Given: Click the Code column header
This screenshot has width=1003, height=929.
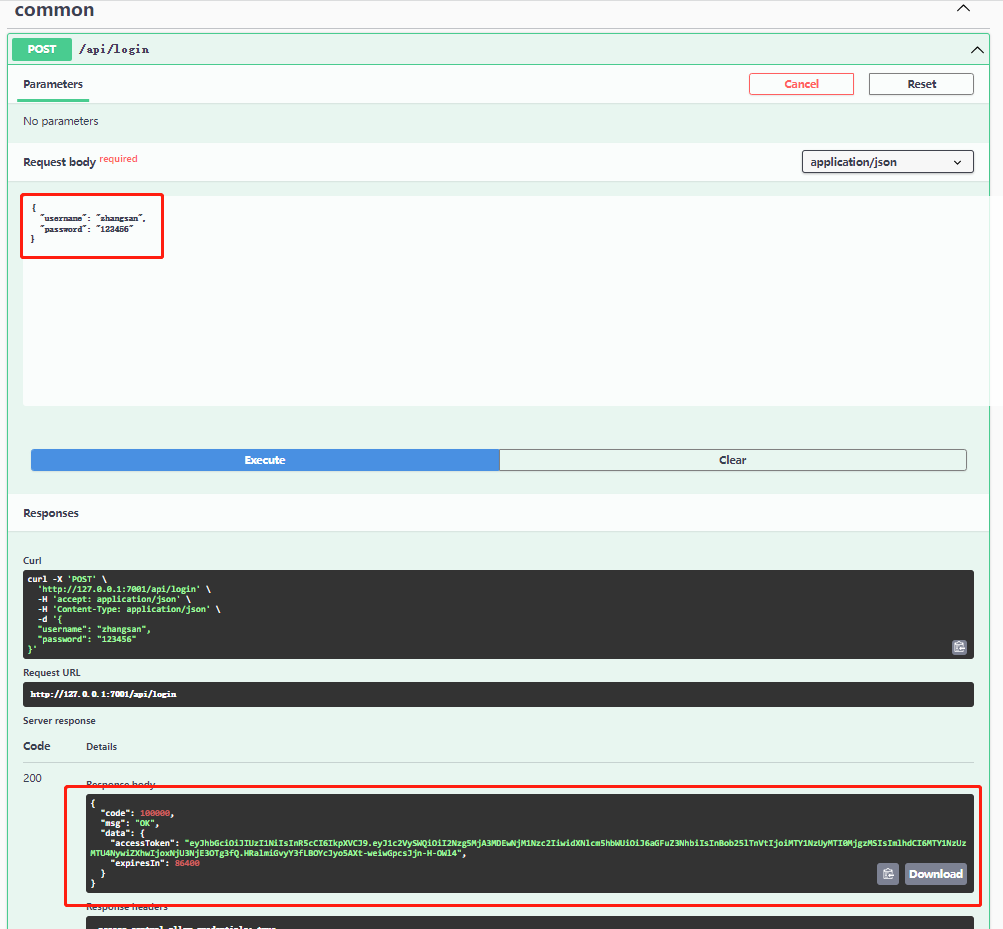Looking at the screenshot, I should point(36,746).
